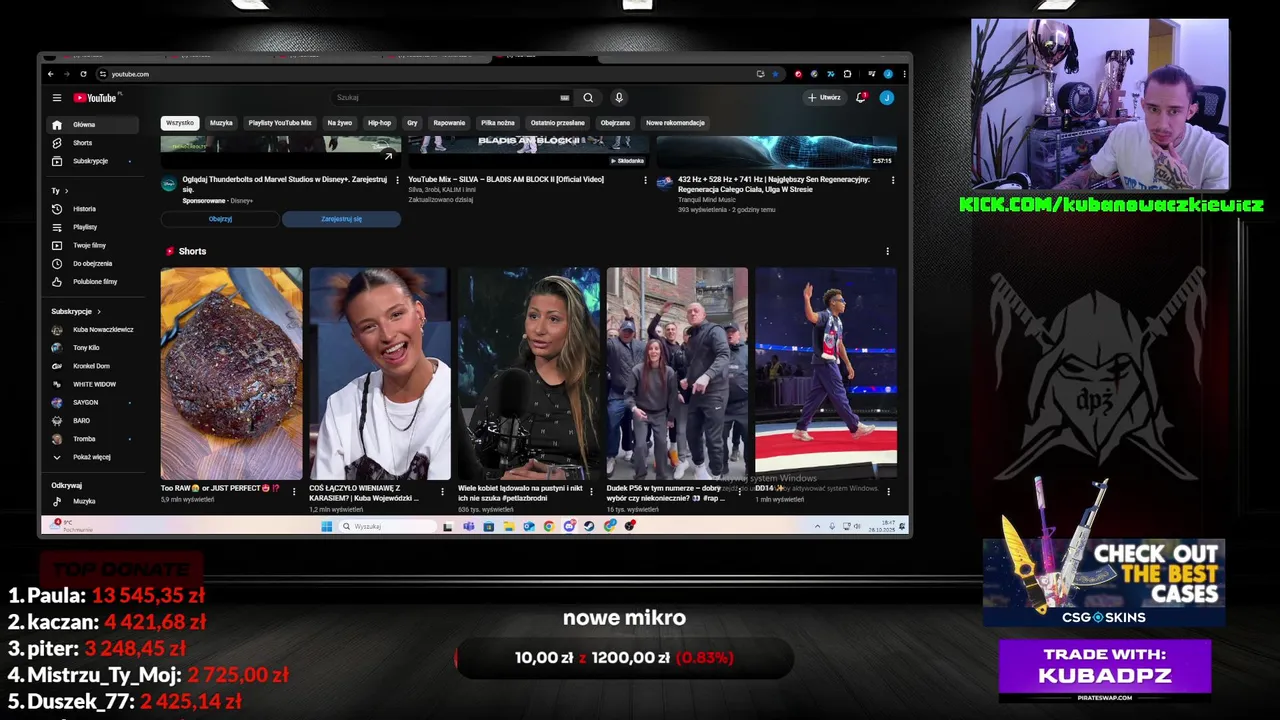Open Historia in the sidebar
Screen dimensions: 1280x720
pos(95,209)
